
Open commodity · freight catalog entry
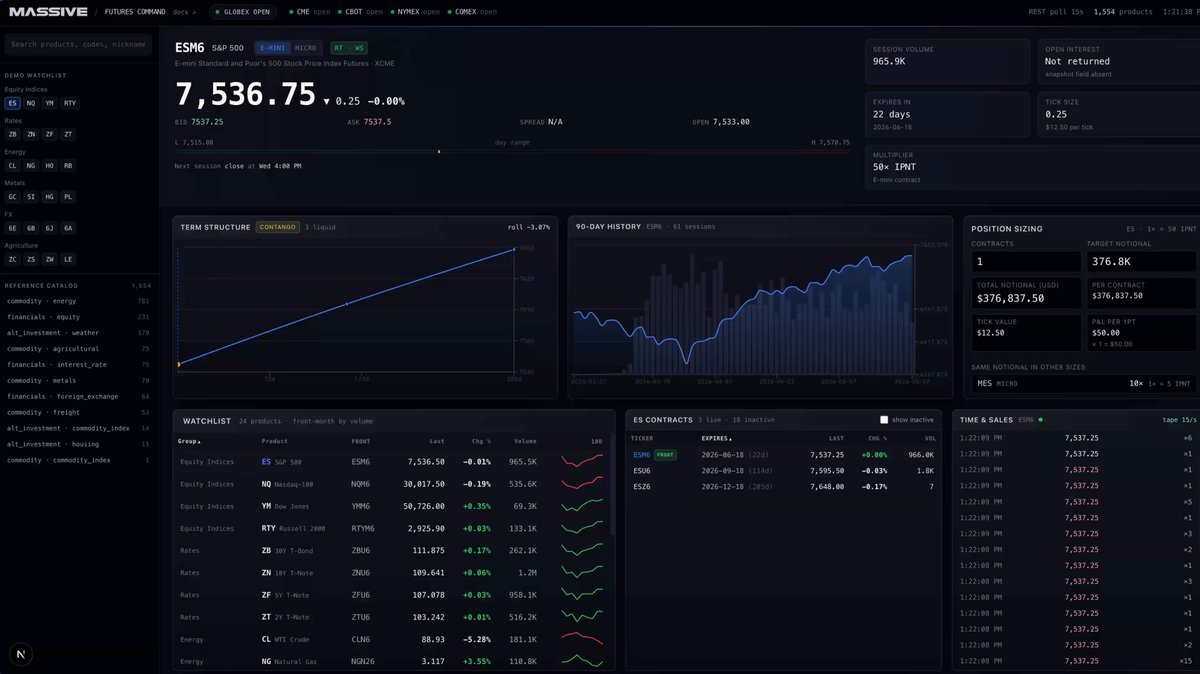coord(78,412)
